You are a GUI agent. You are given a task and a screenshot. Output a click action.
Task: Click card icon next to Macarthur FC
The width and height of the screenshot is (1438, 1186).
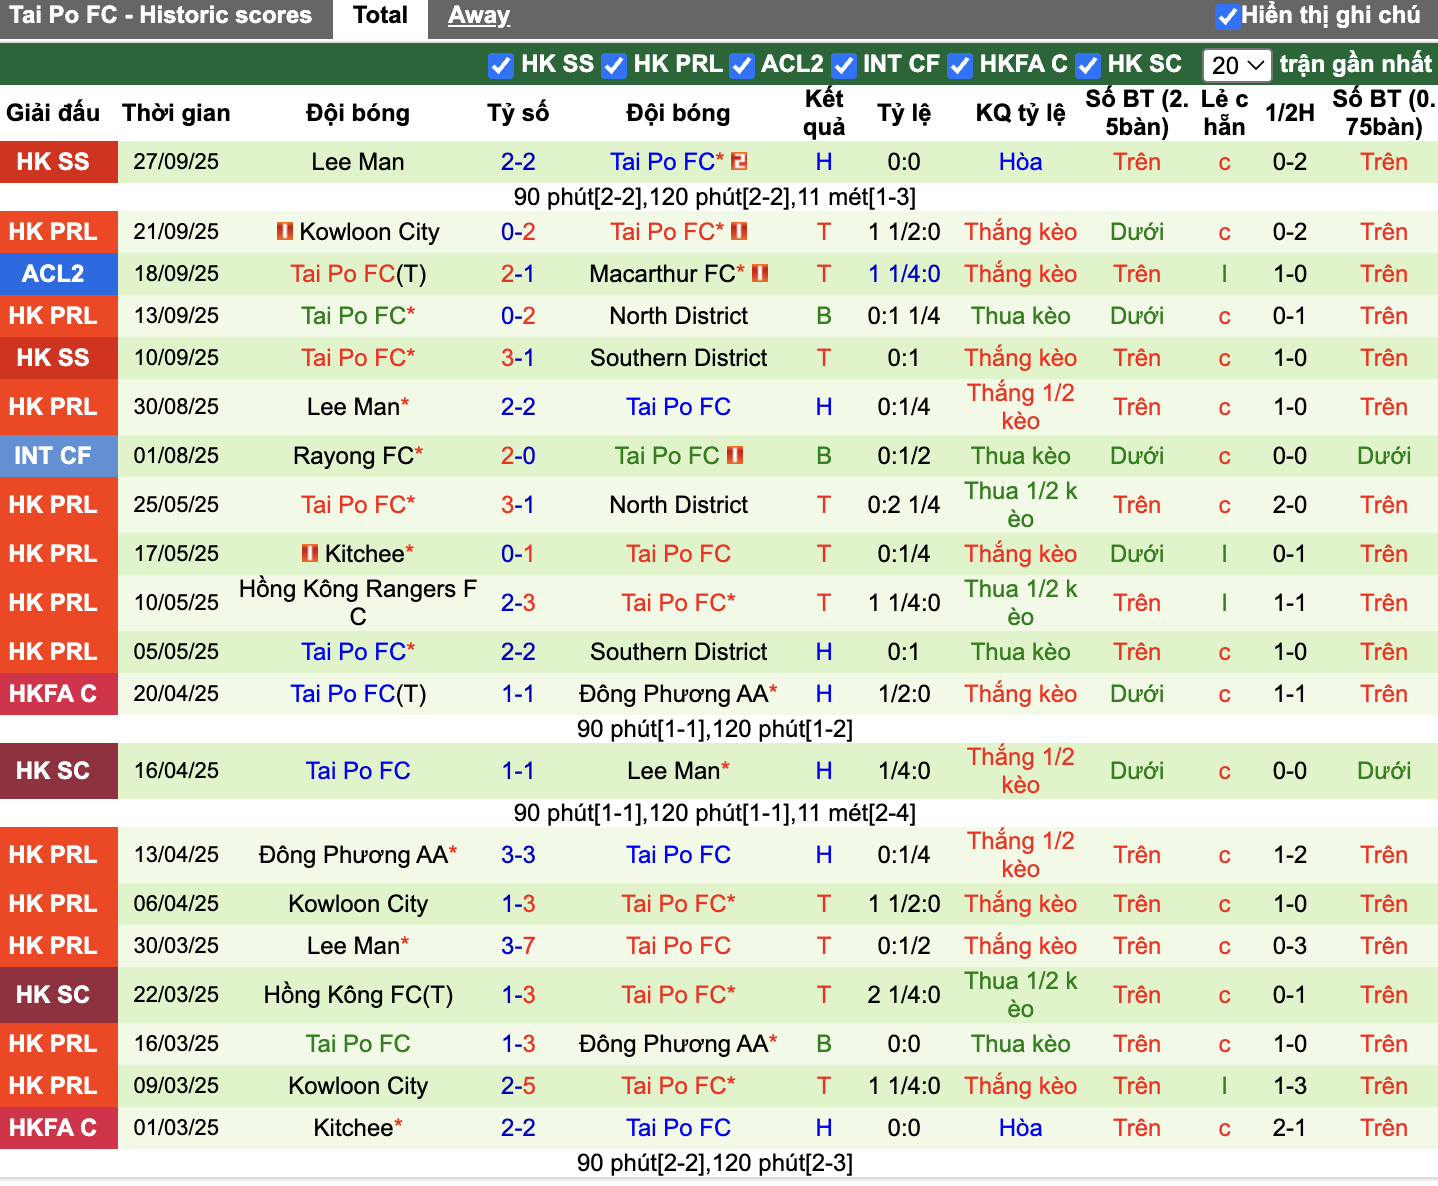tap(760, 273)
